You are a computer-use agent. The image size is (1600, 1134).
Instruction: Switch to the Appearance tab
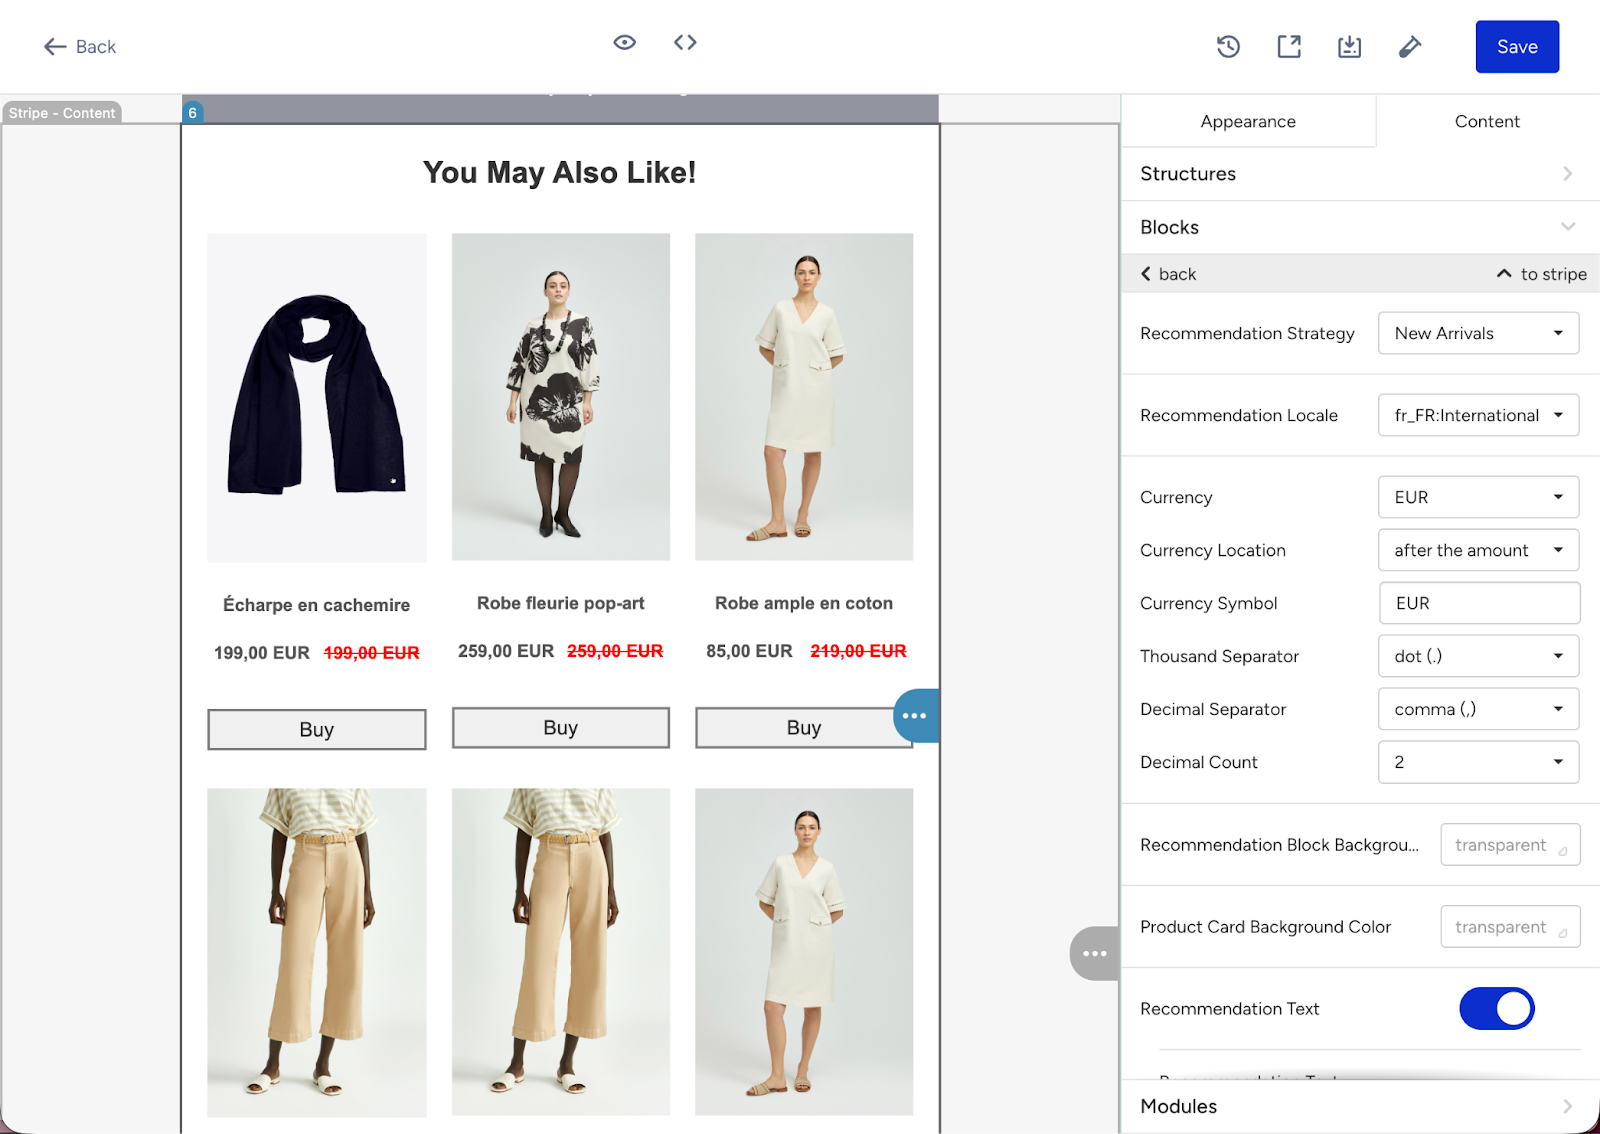[x=1248, y=121]
